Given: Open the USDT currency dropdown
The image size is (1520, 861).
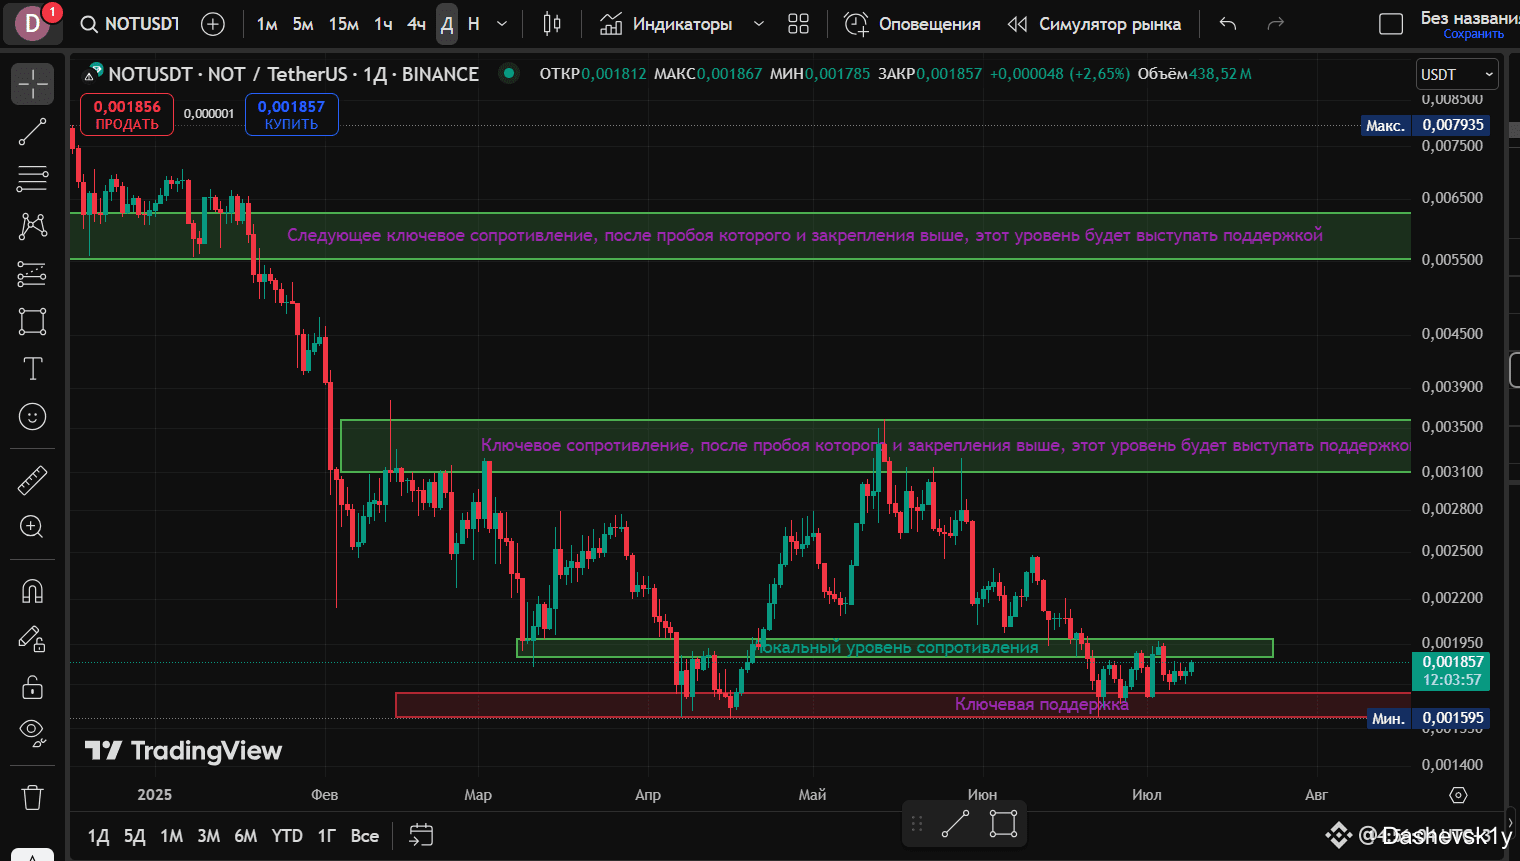Looking at the screenshot, I should [1457, 74].
